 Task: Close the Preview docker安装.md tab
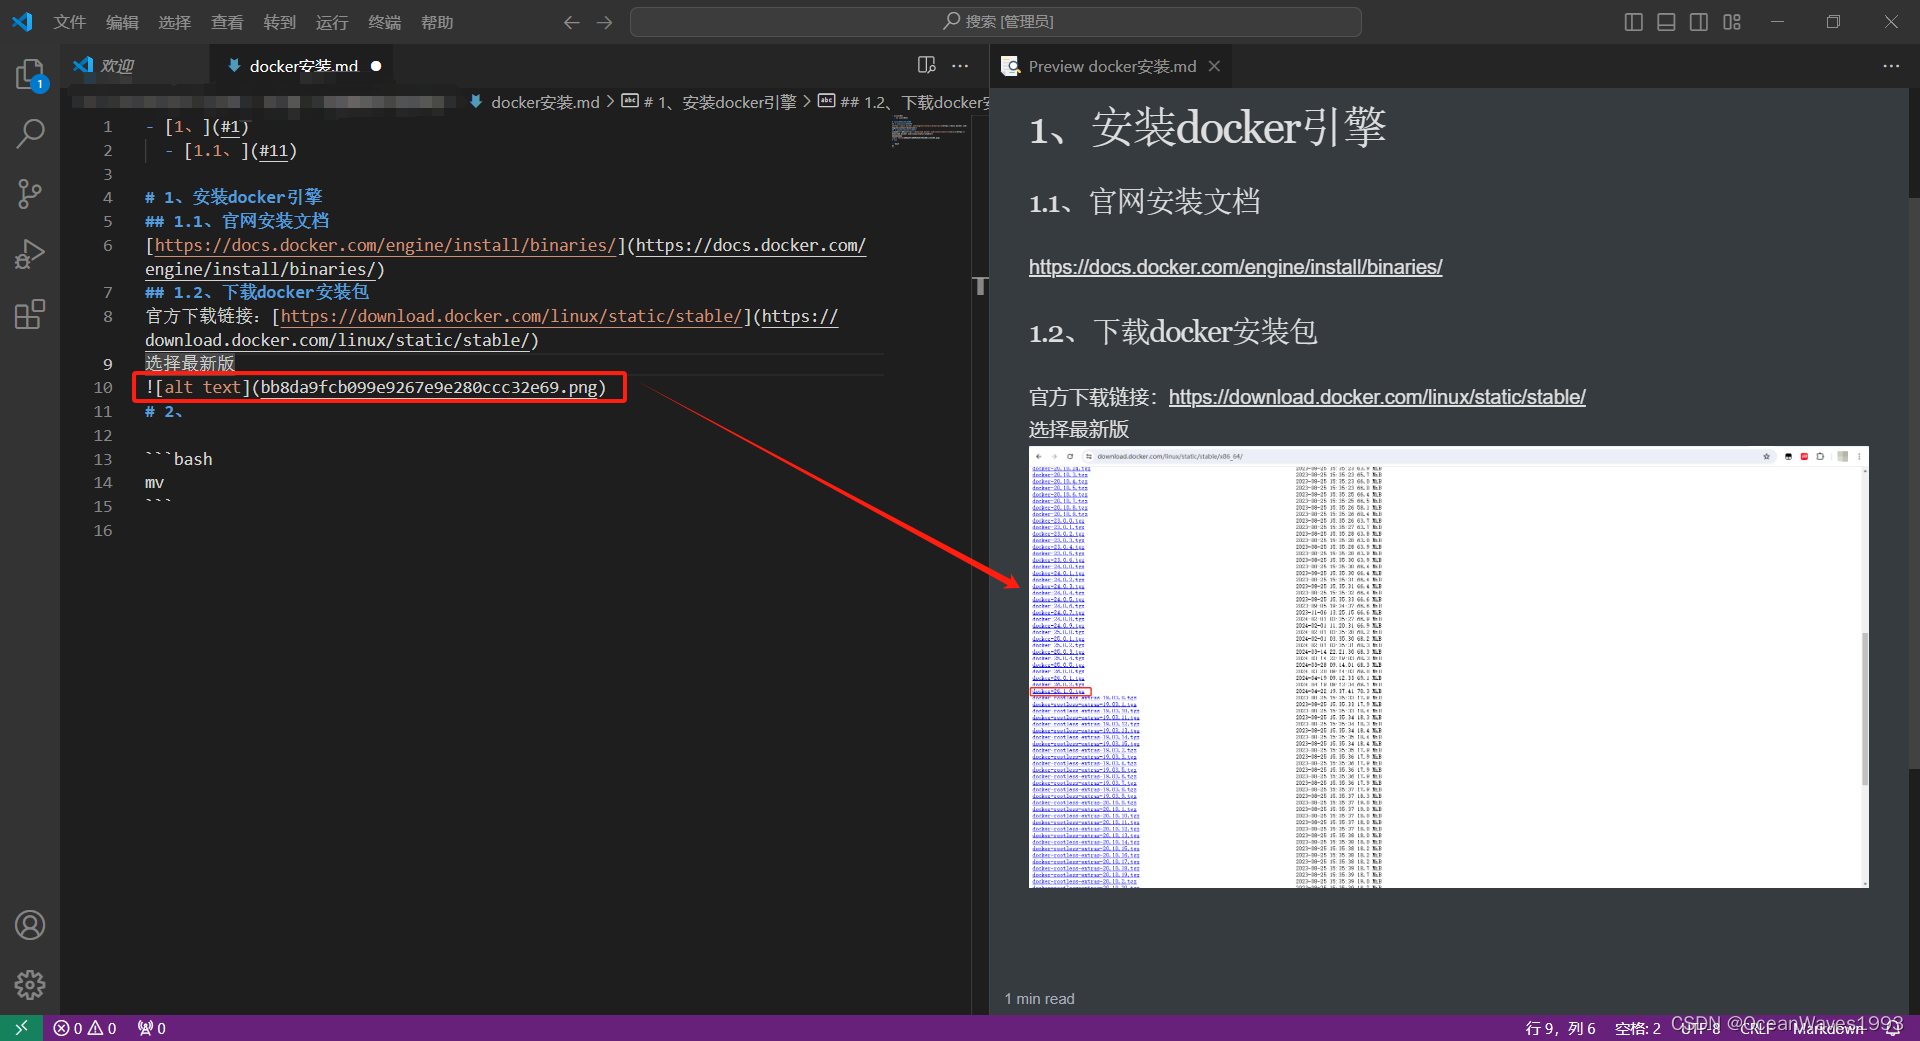[1214, 66]
